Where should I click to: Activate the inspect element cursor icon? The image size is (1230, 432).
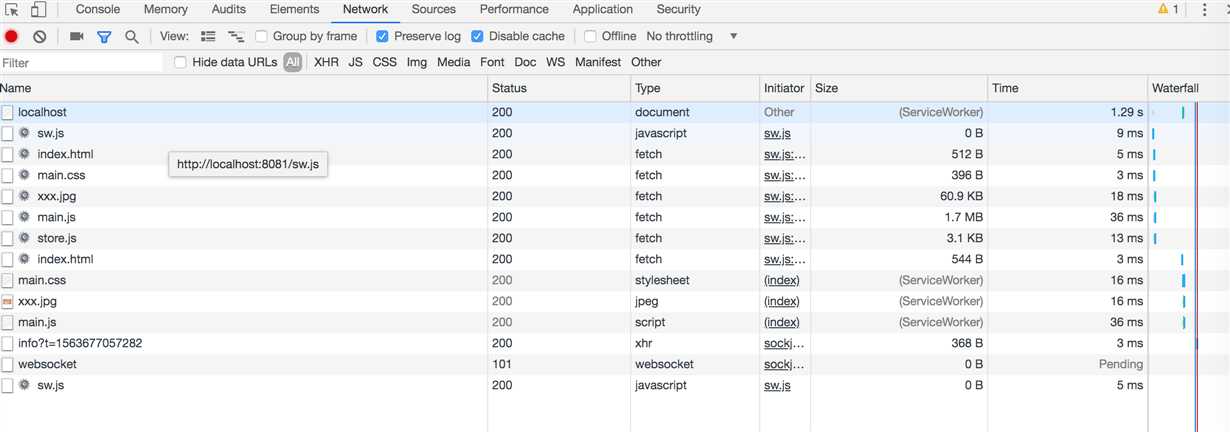click(12, 10)
